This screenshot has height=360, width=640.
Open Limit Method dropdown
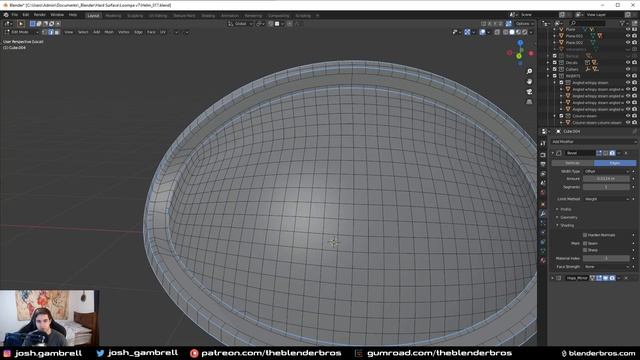607,199
